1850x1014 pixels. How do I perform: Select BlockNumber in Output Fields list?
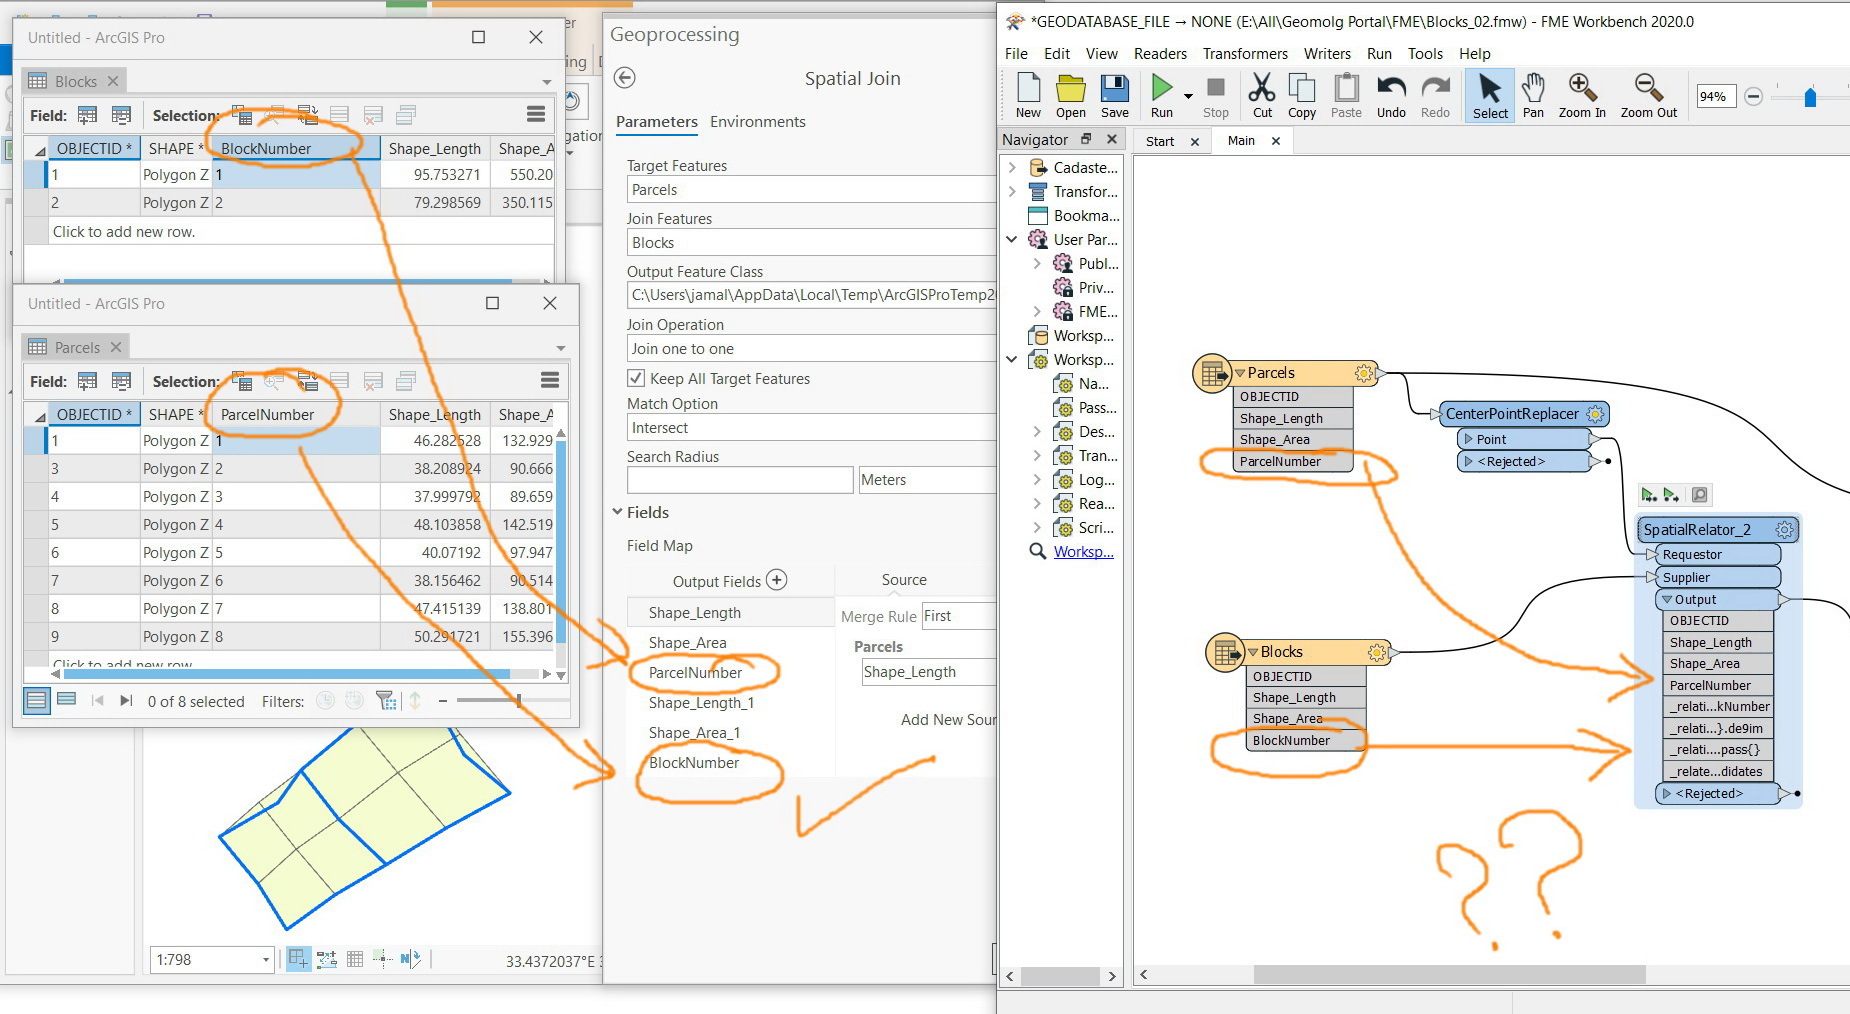pos(694,763)
